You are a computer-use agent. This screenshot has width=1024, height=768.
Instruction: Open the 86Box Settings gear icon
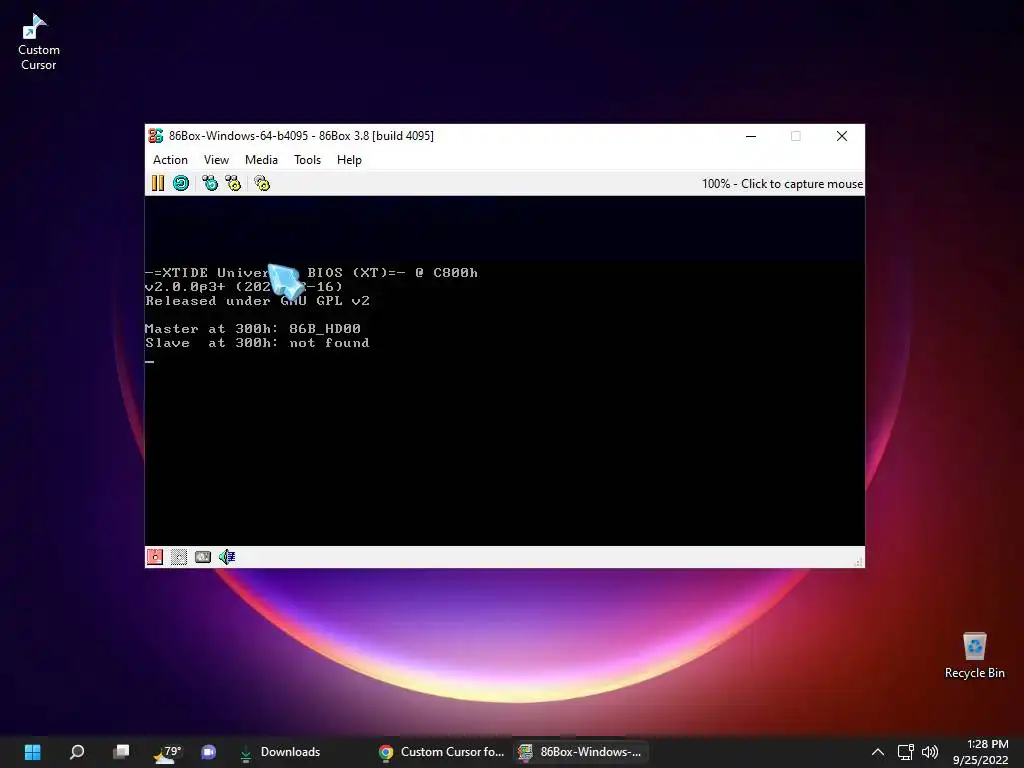[262, 184]
